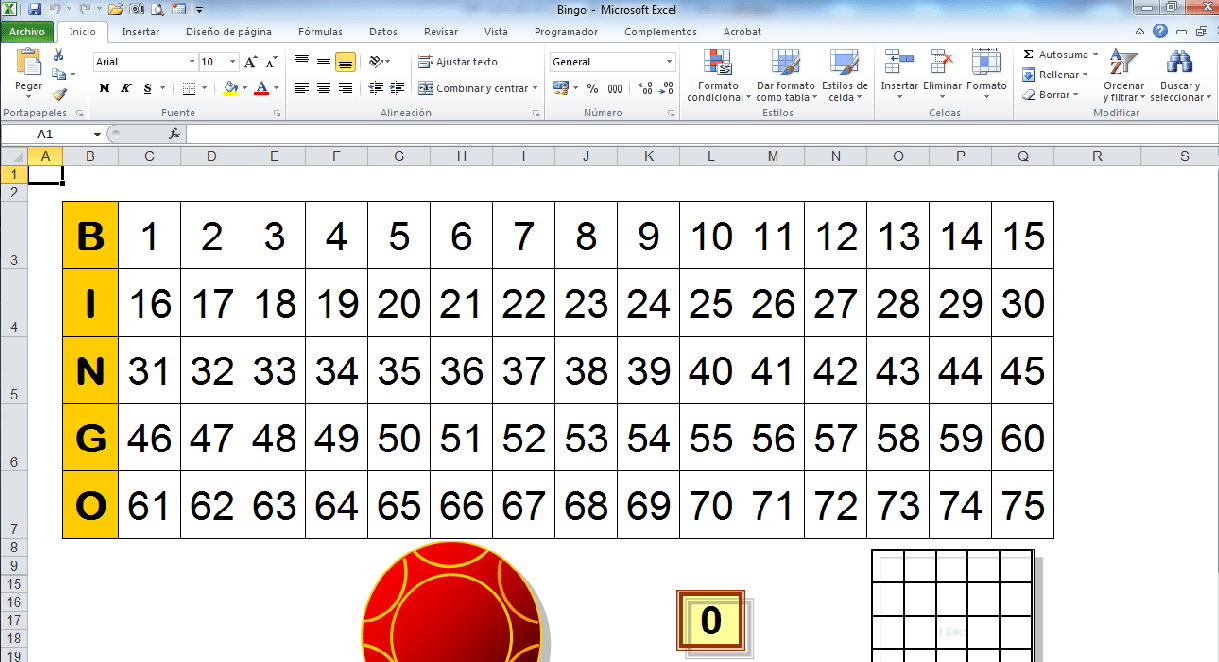This screenshot has width=1219, height=662.
Task: Click the Rellenar fill button
Action: click(1055, 75)
